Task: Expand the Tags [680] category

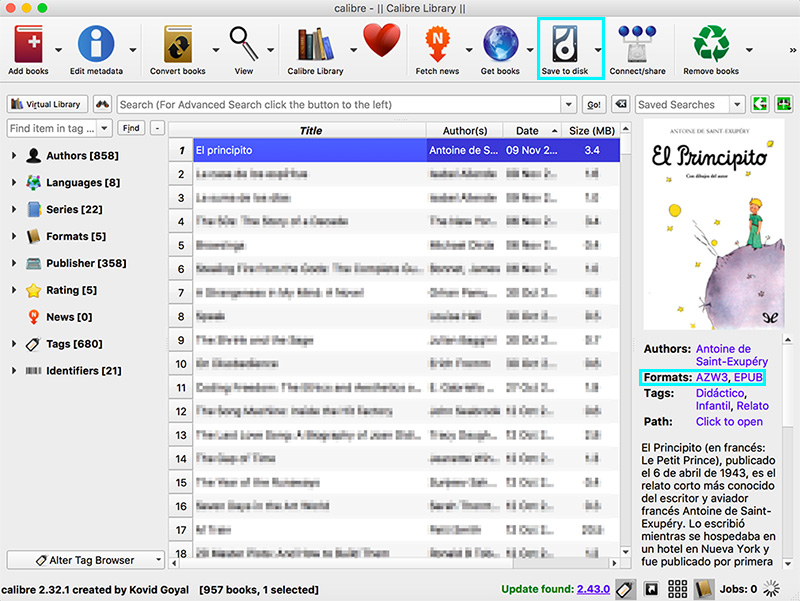Action: coord(14,343)
